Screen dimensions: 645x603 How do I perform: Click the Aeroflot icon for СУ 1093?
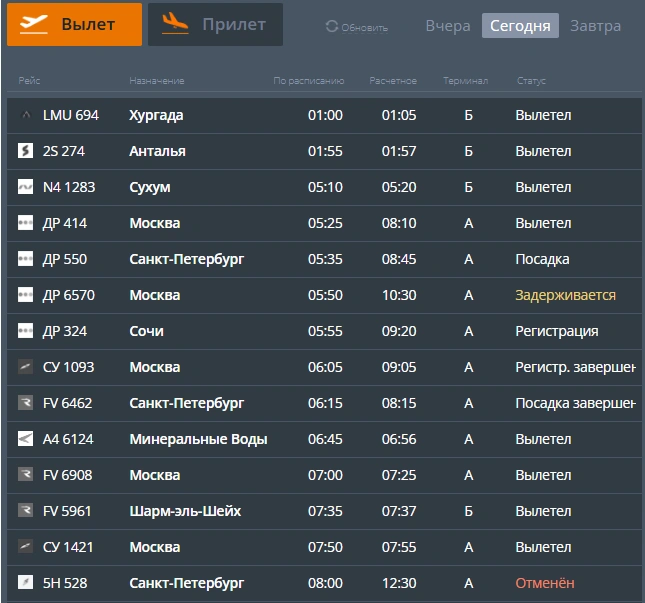click(26, 367)
